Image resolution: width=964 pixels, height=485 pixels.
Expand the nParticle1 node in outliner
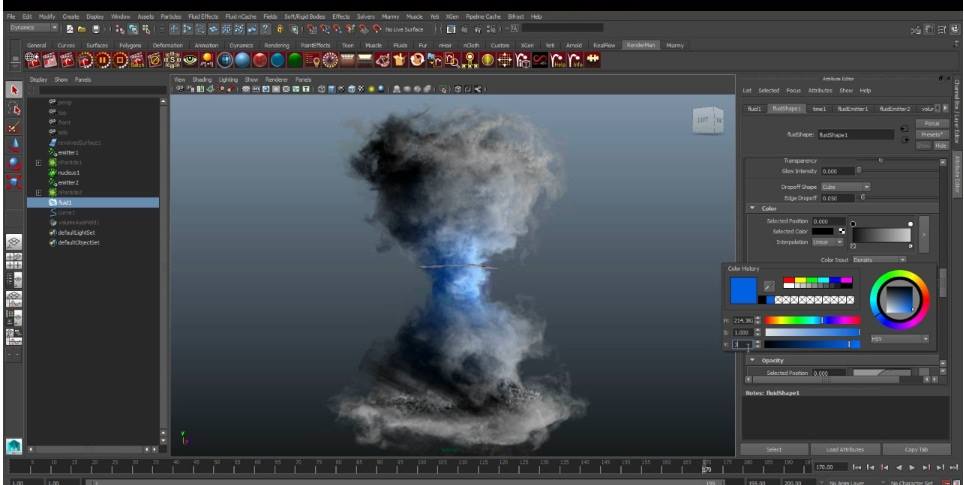point(39,162)
